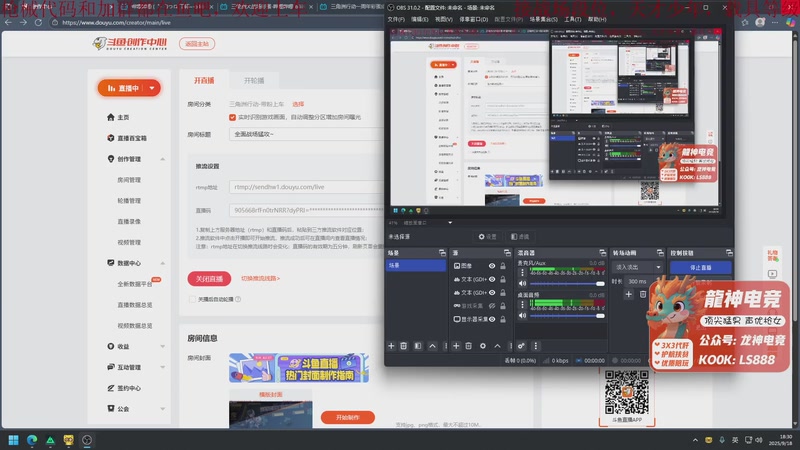Show hidden system tray icons chevron
The image size is (800, 450).
695,440
